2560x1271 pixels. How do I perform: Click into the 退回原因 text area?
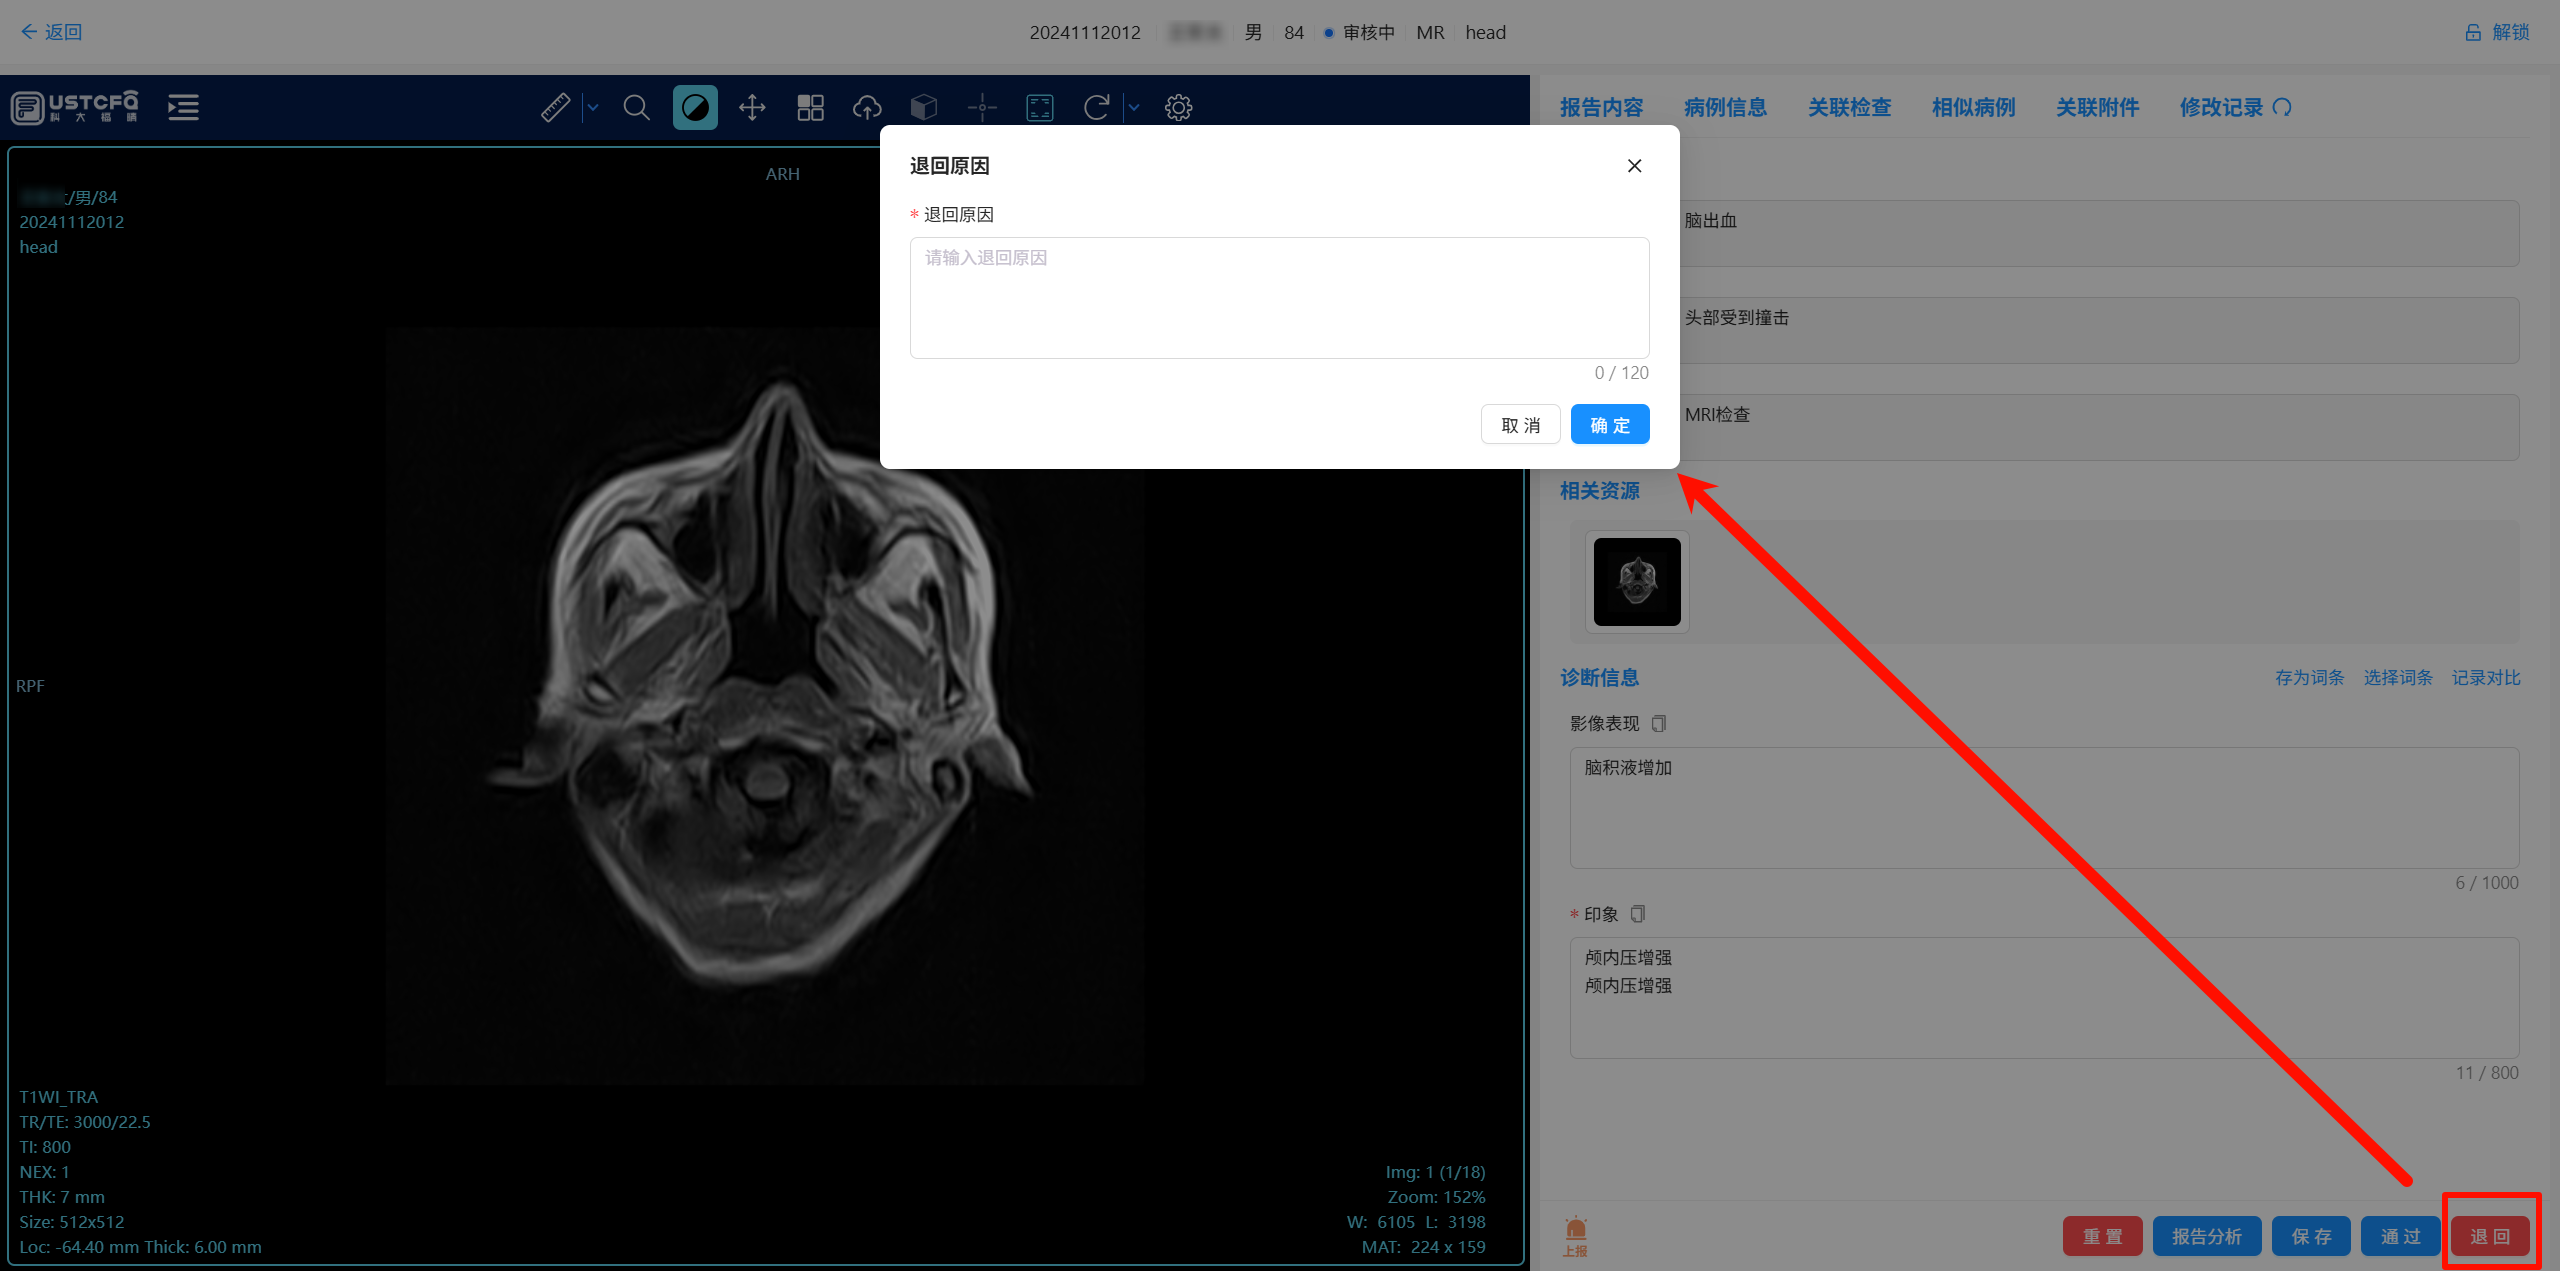[1279, 298]
